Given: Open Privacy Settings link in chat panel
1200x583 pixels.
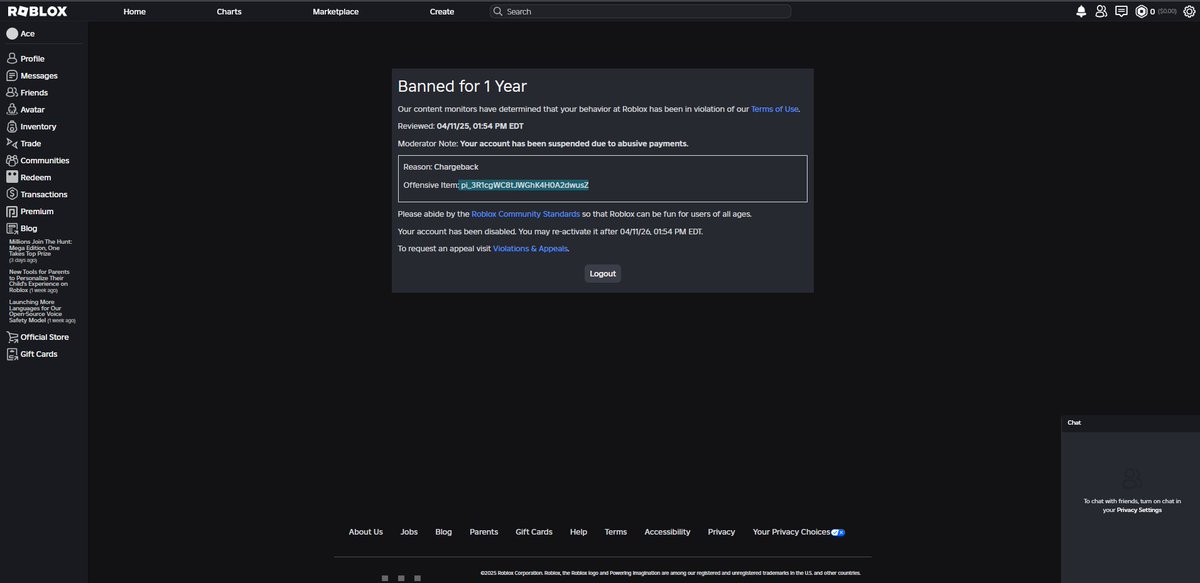Looking at the screenshot, I should click(x=1139, y=510).
